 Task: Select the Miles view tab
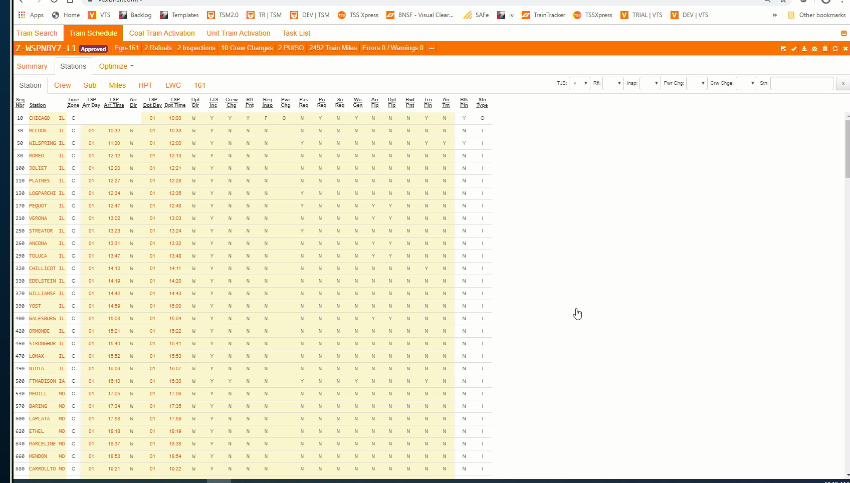117,85
